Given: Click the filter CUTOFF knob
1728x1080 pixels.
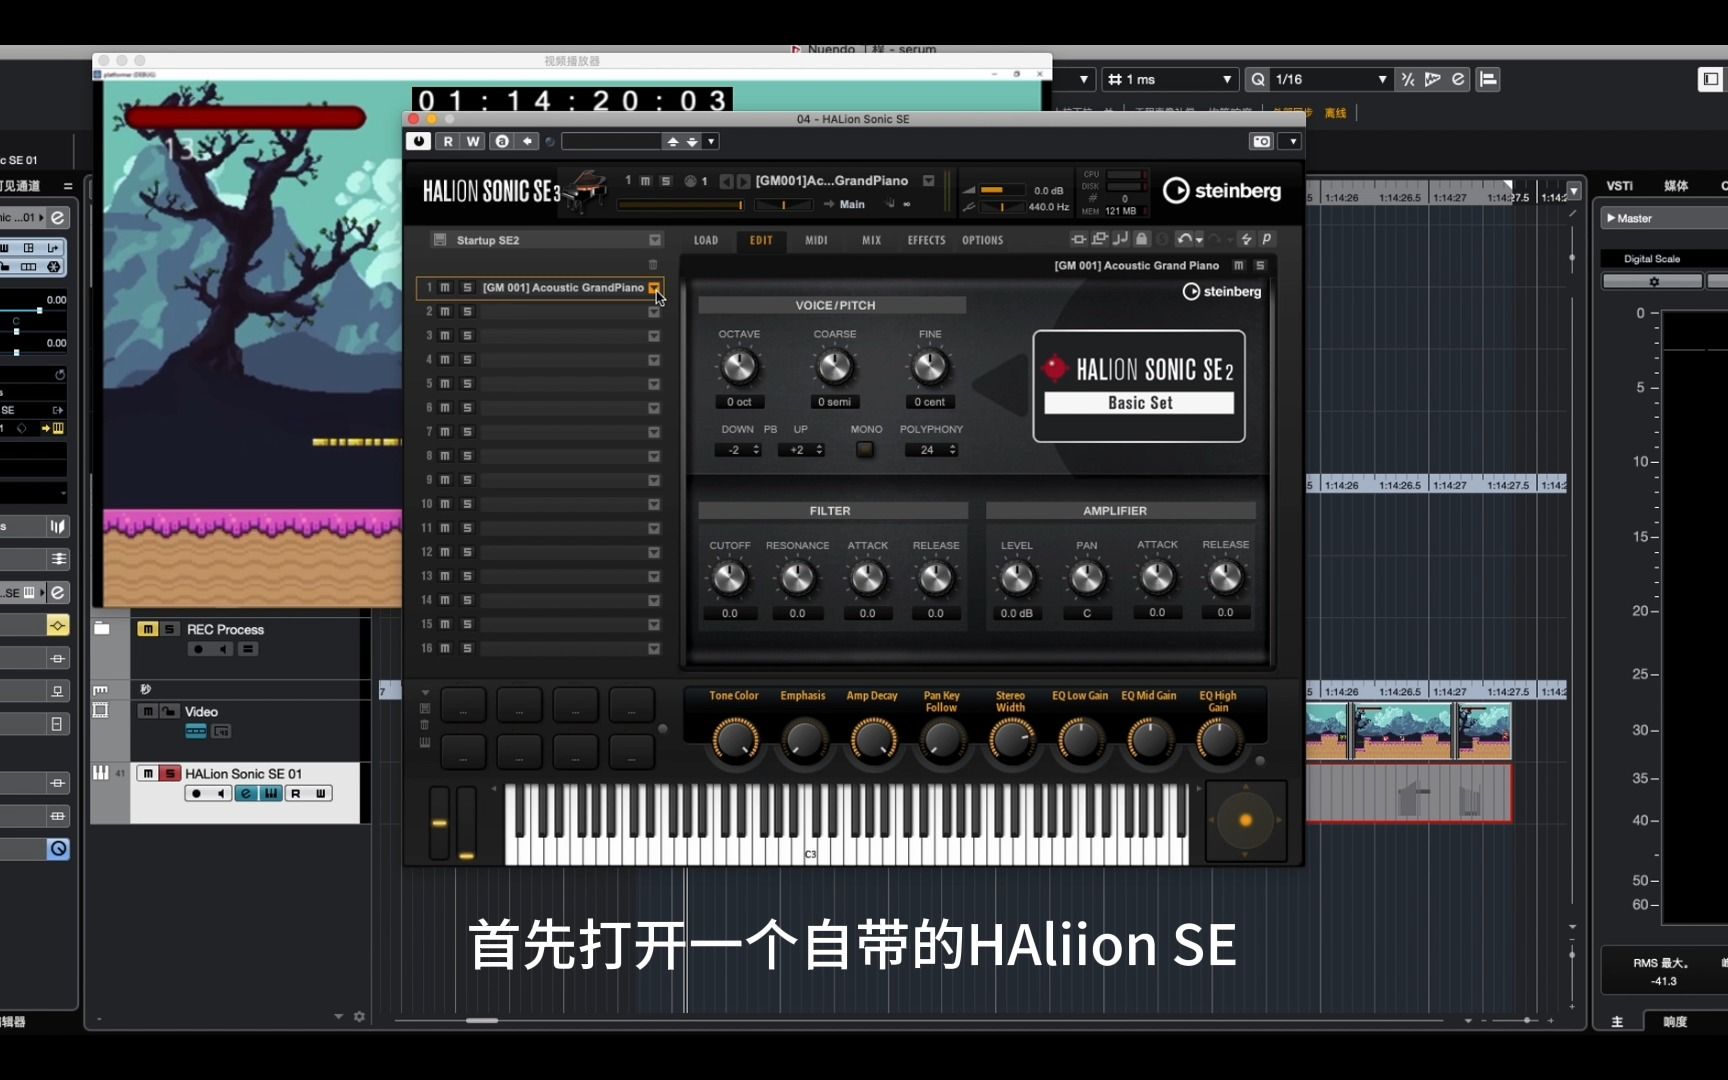Looking at the screenshot, I should click(729, 578).
